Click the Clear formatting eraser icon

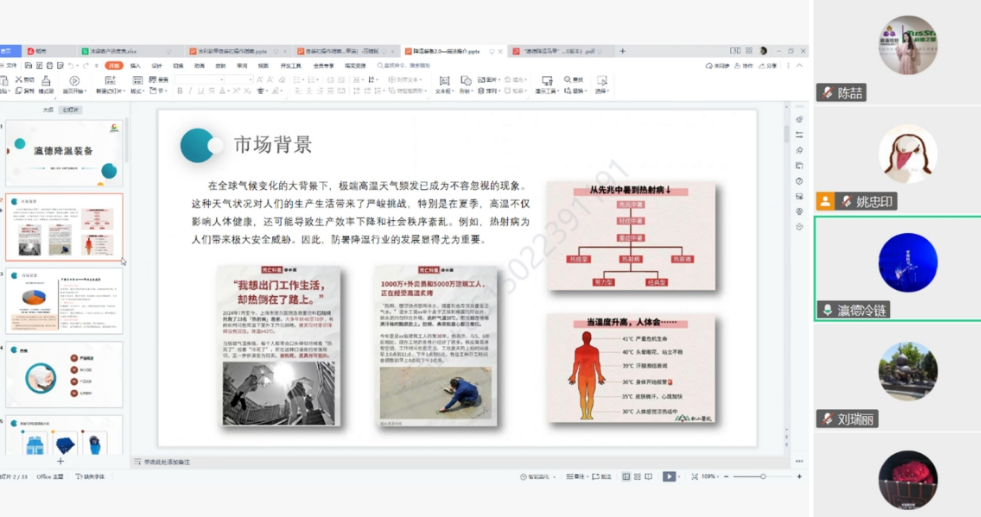(x=283, y=80)
